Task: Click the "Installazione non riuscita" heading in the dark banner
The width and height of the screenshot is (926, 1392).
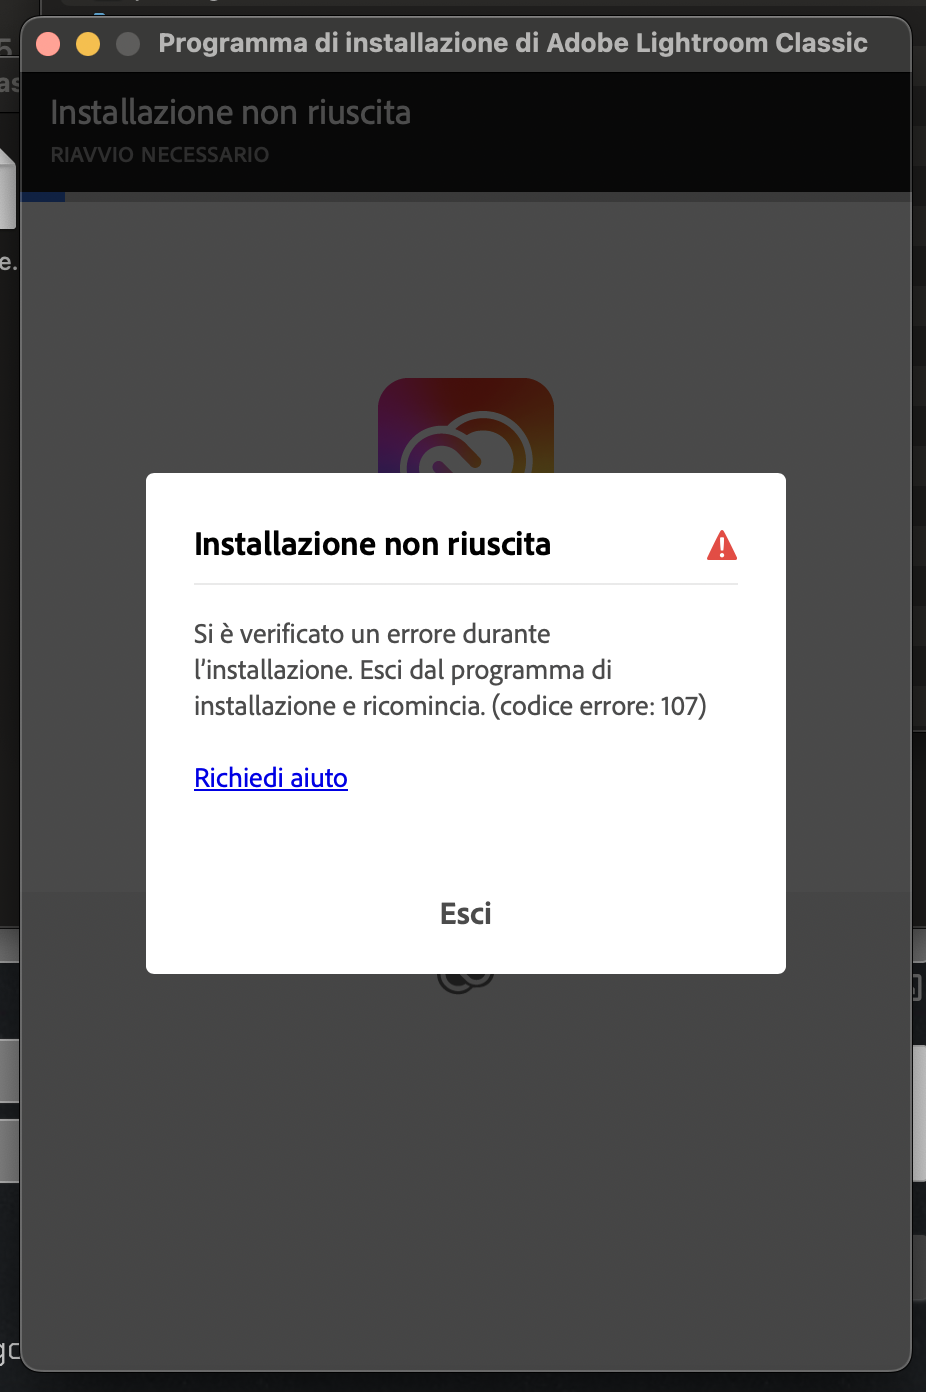Action: pyautogui.click(x=231, y=112)
